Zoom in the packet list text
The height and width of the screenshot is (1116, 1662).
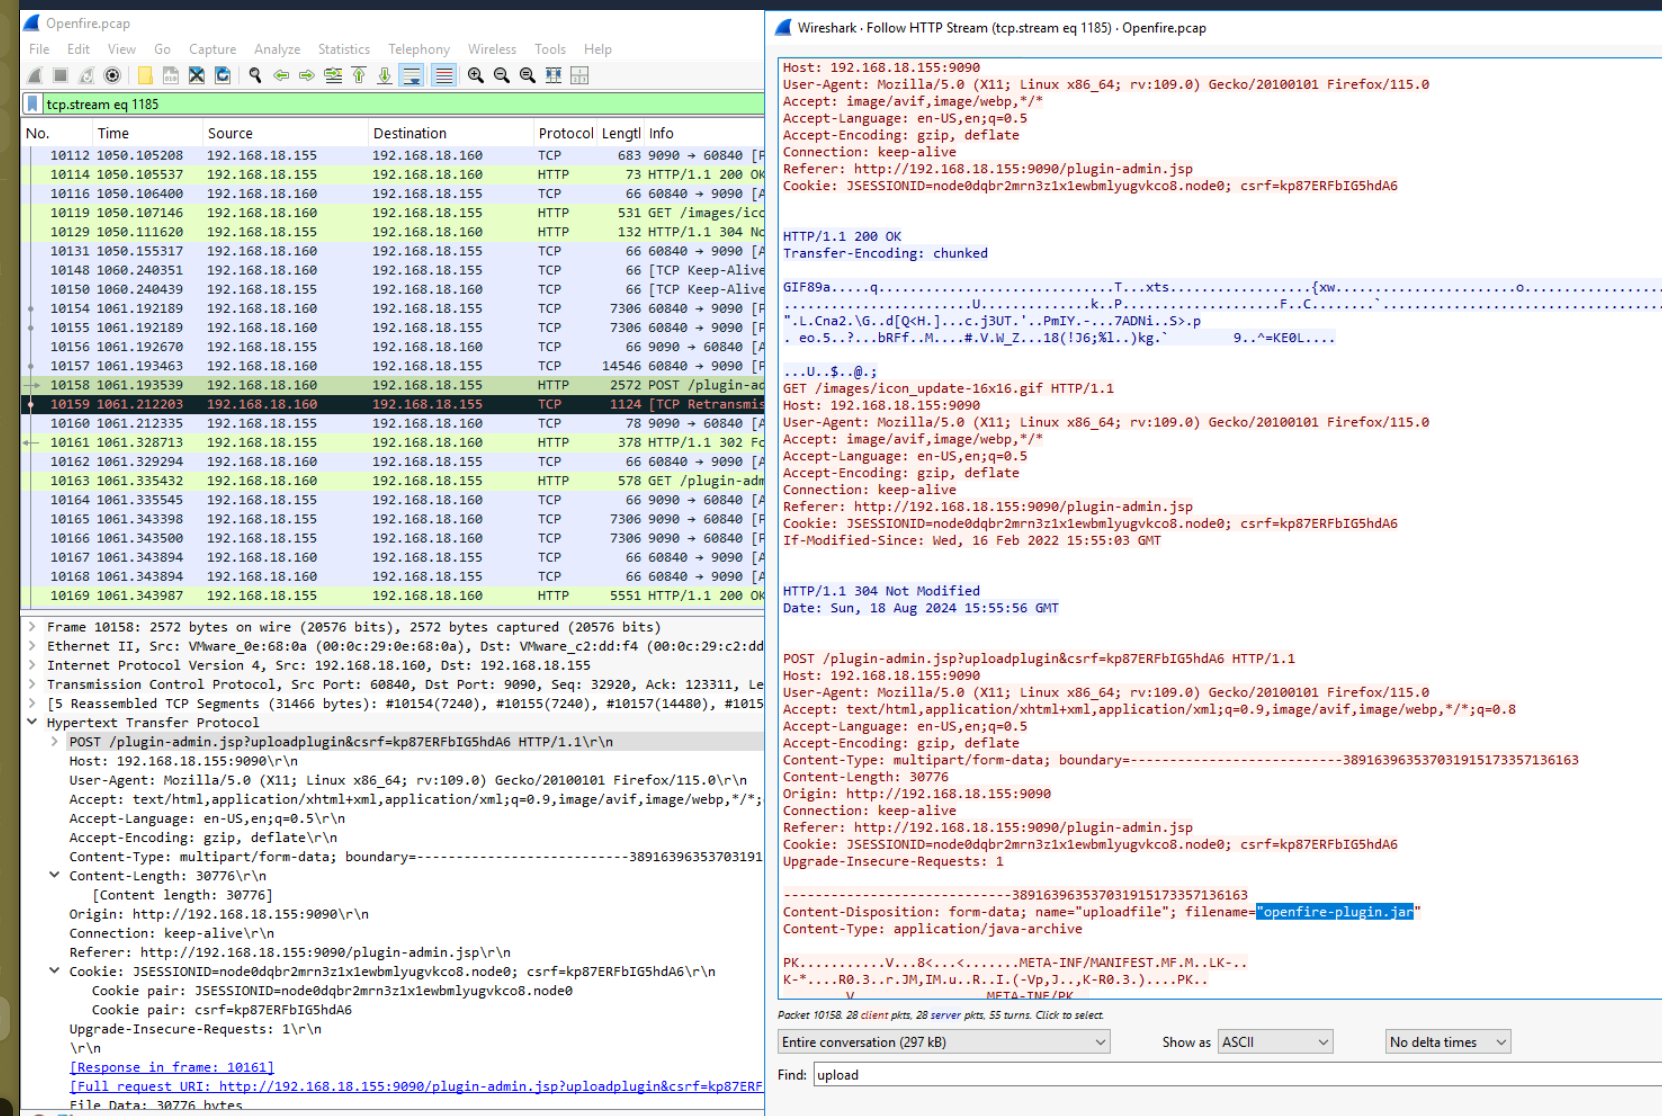tap(475, 75)
